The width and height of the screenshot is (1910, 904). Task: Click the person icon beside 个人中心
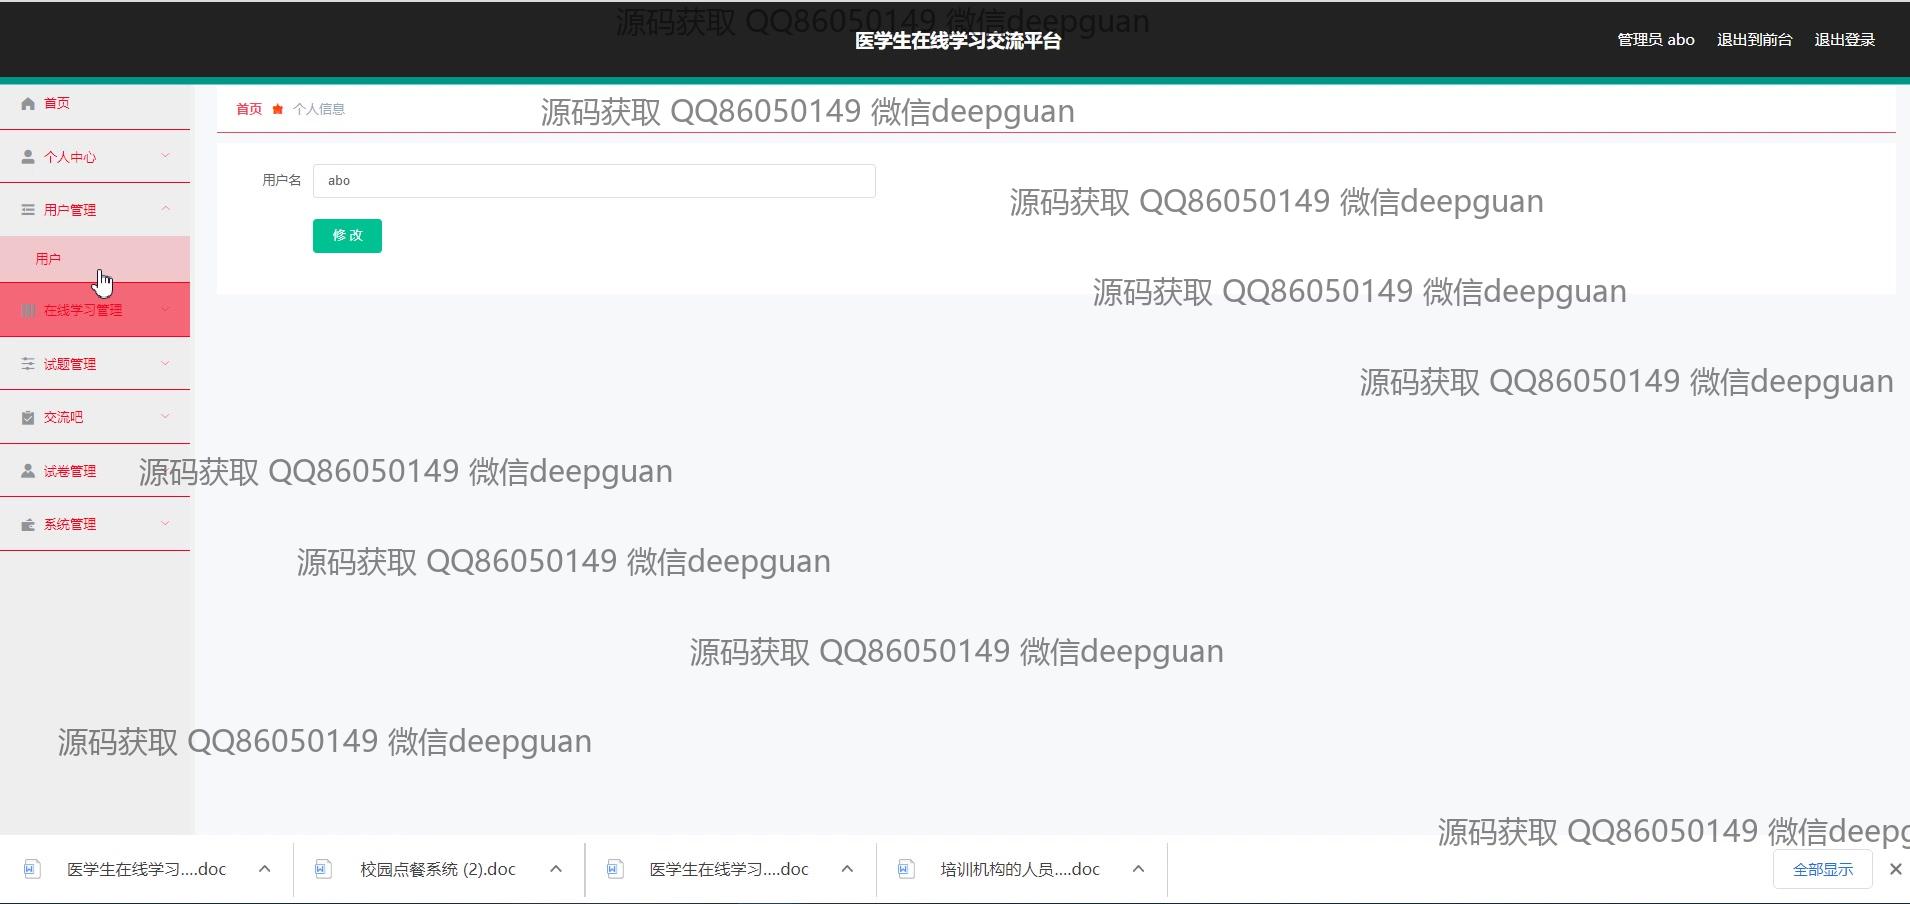tap(28, 157)
